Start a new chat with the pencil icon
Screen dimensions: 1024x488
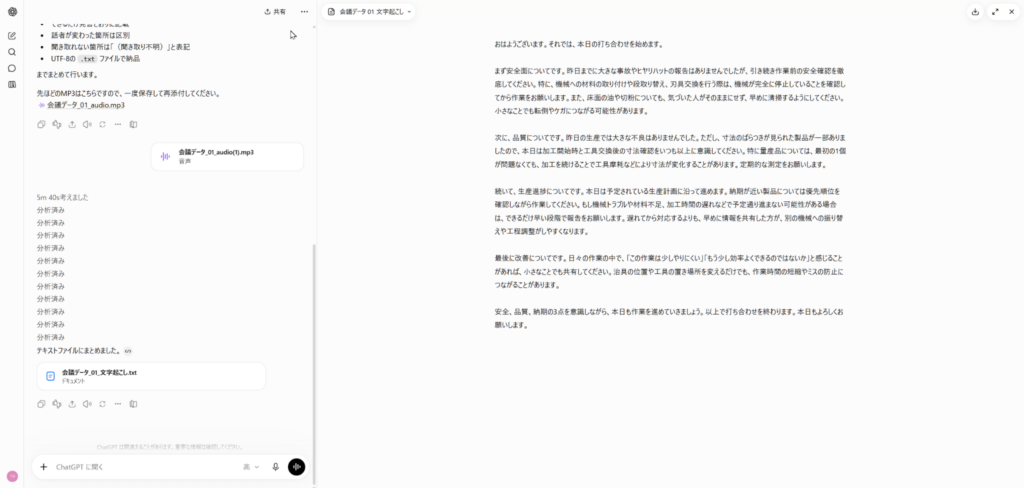point(12,36)
